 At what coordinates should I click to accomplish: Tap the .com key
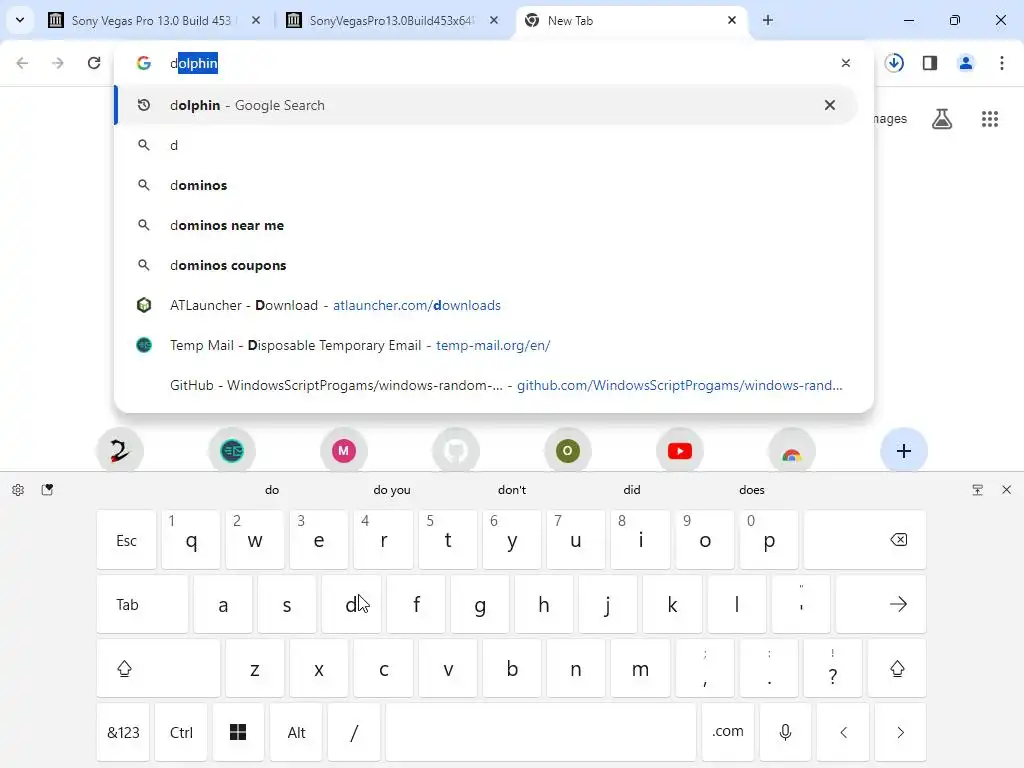pyautogui.click(x=728, y=732)
